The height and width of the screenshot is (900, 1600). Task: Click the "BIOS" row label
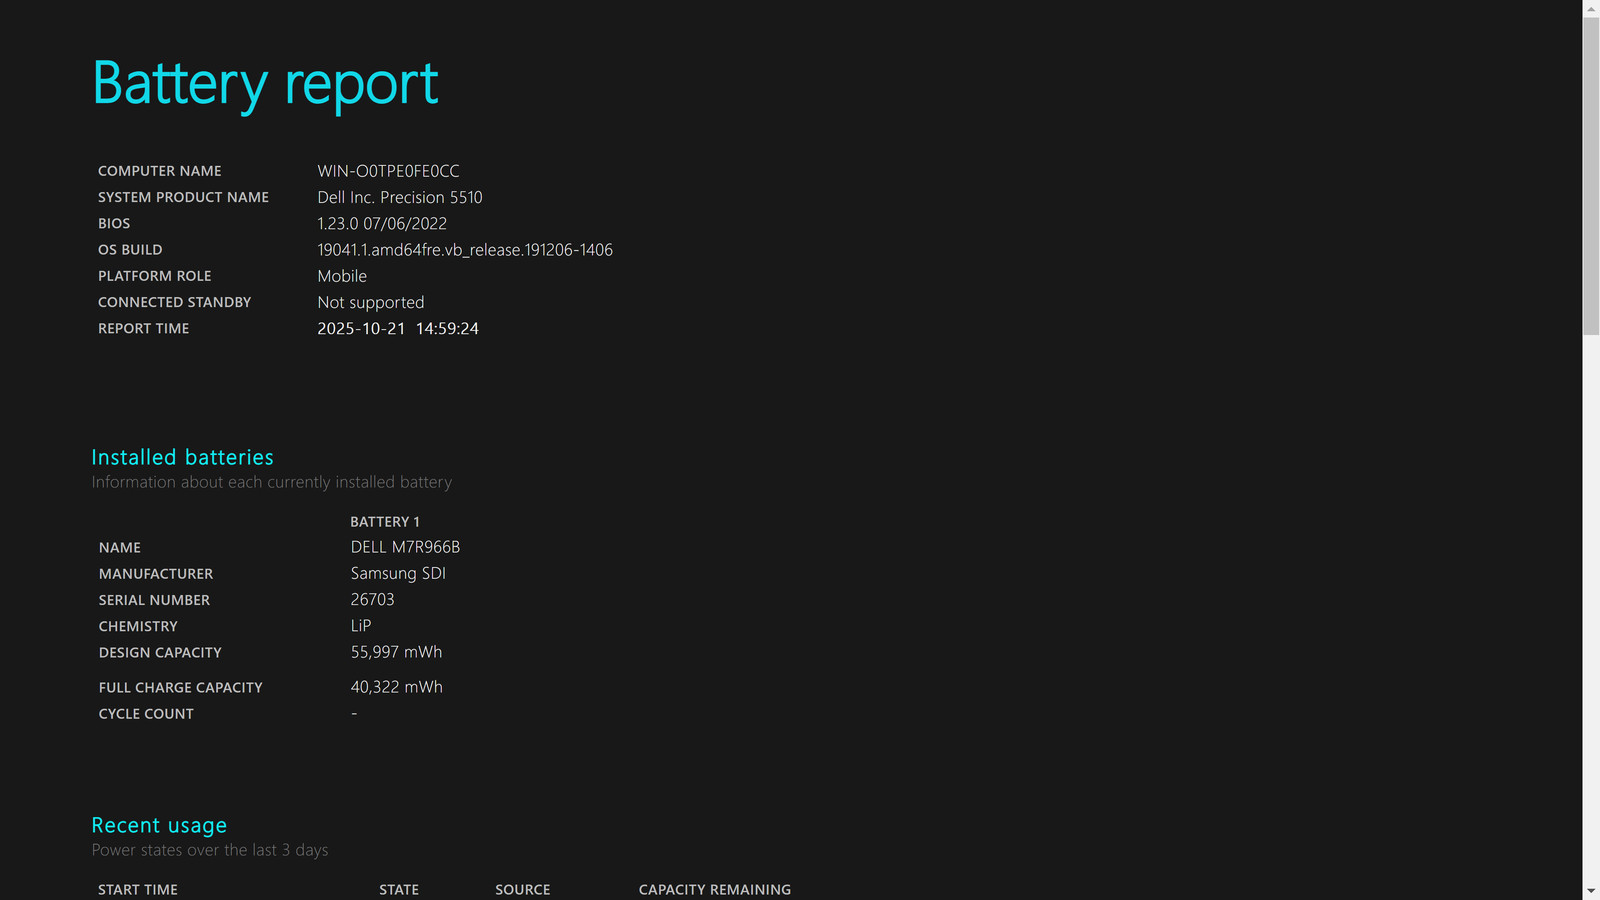coord(114,224)
